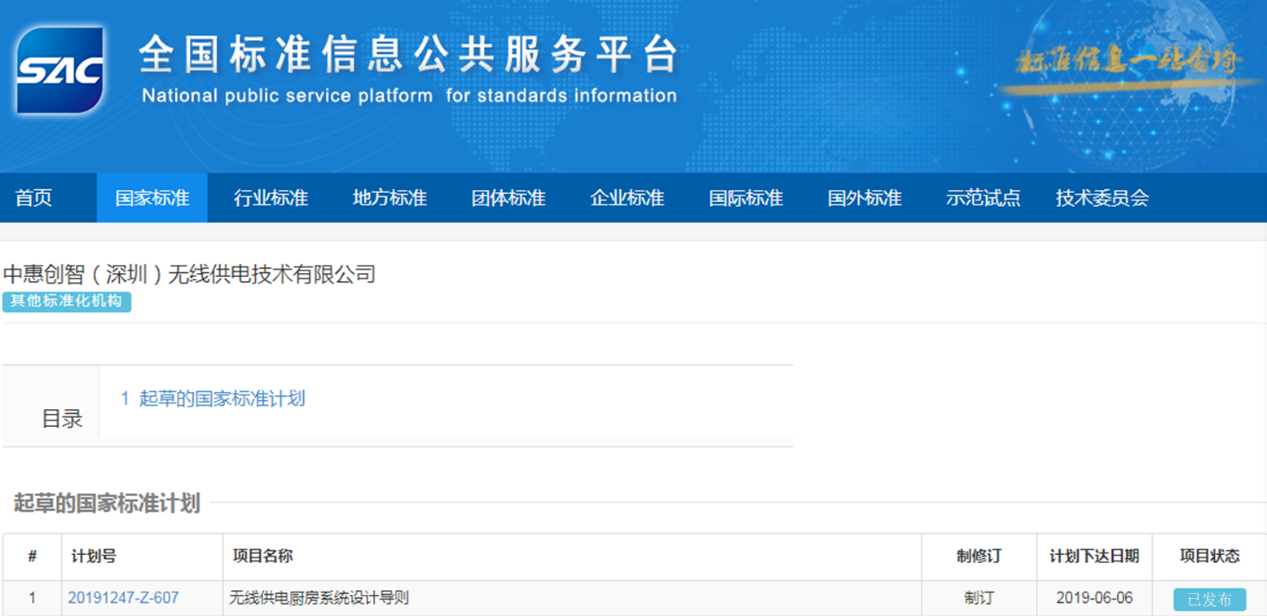Go to 首页 home tab
Image resolution: width=1267 pixels, height=616 pixels.
click(33, 198)
